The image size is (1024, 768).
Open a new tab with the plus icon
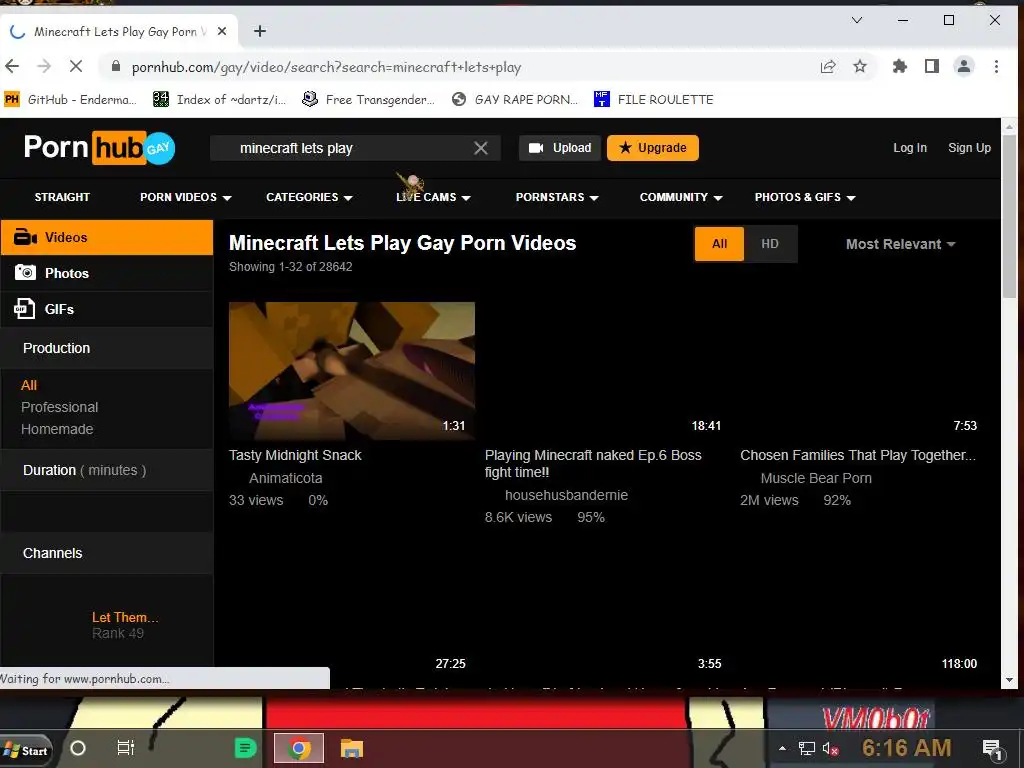point(260,31)
